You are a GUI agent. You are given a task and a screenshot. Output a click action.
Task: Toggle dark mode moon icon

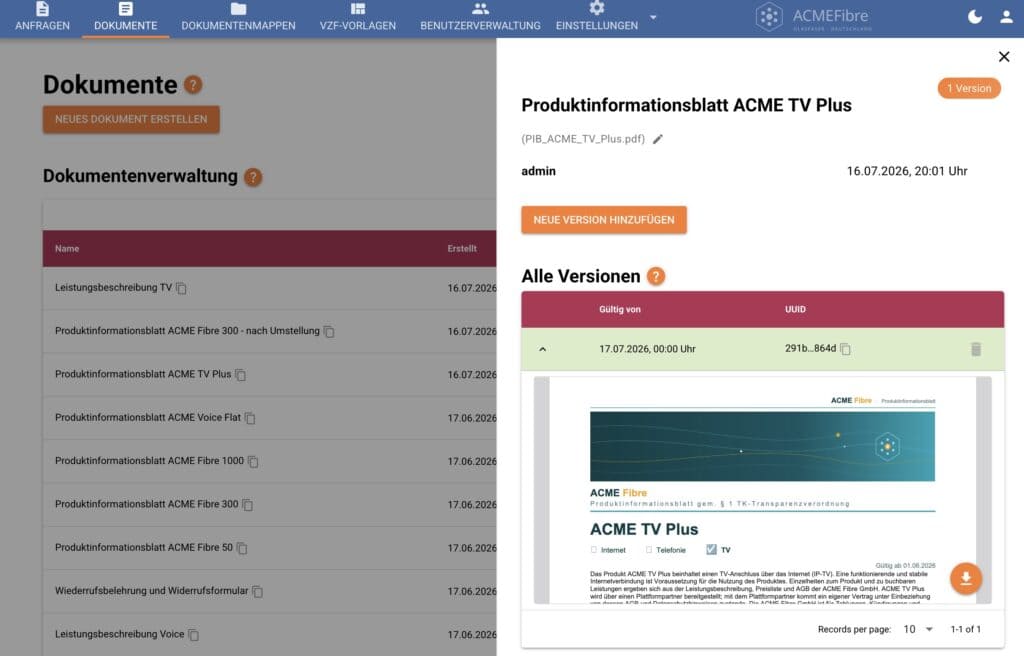point(974,16)
